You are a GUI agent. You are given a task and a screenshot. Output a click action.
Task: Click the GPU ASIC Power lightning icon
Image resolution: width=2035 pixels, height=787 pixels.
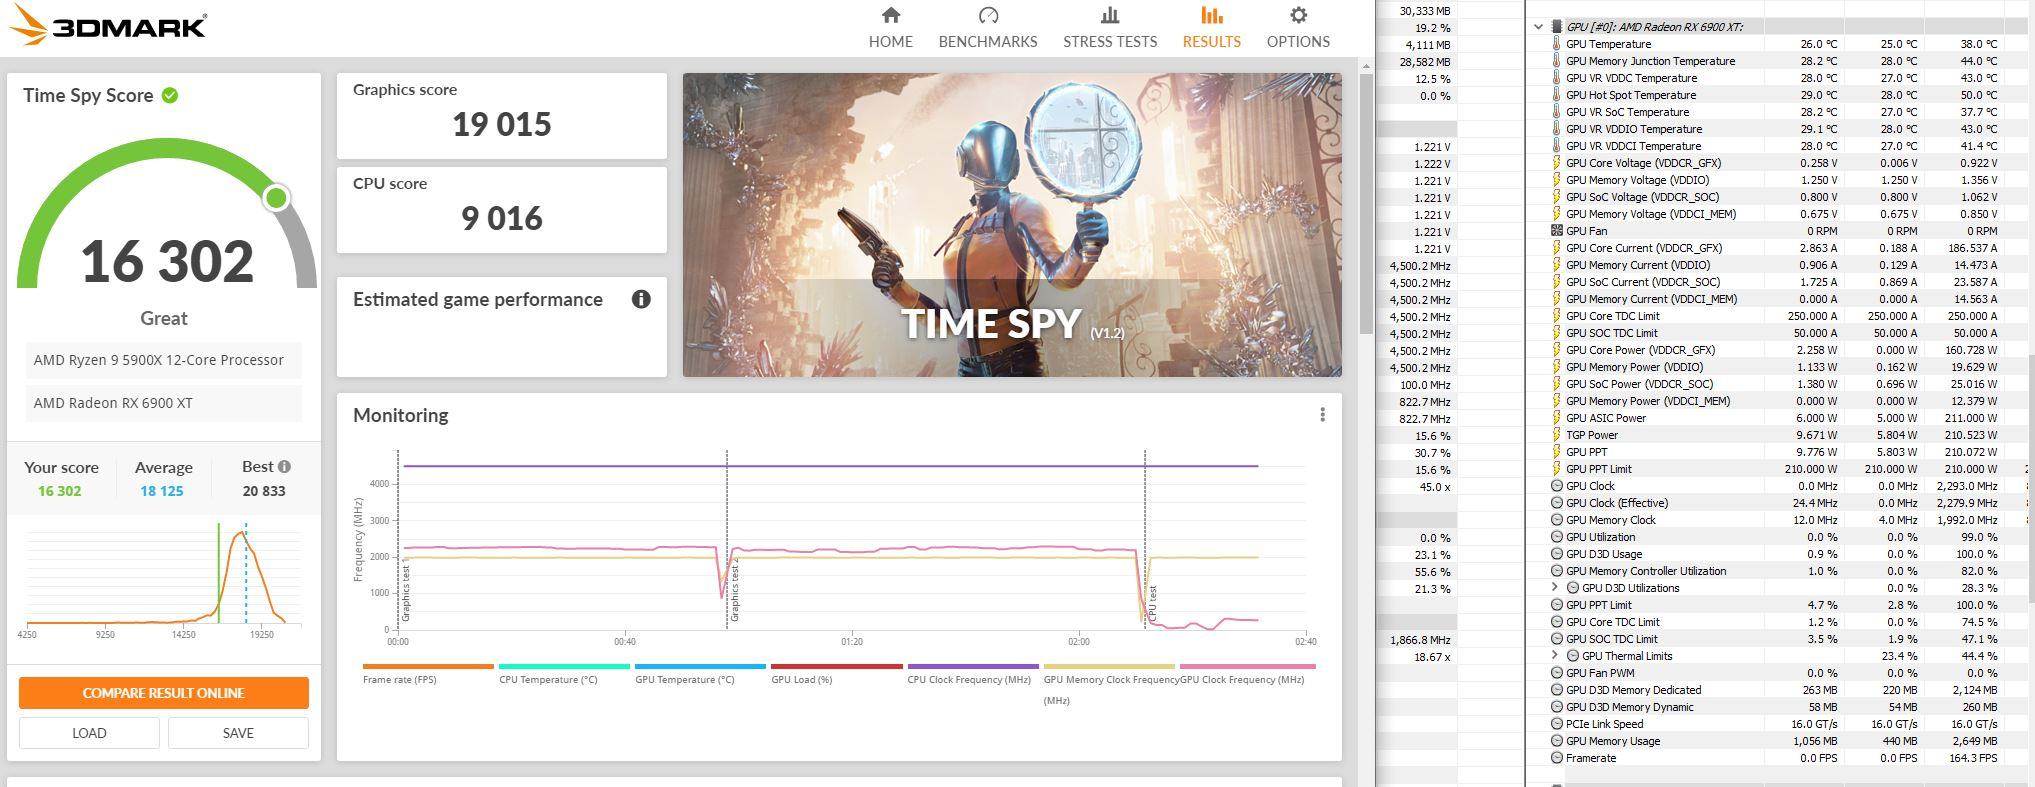pos(1556,418)
